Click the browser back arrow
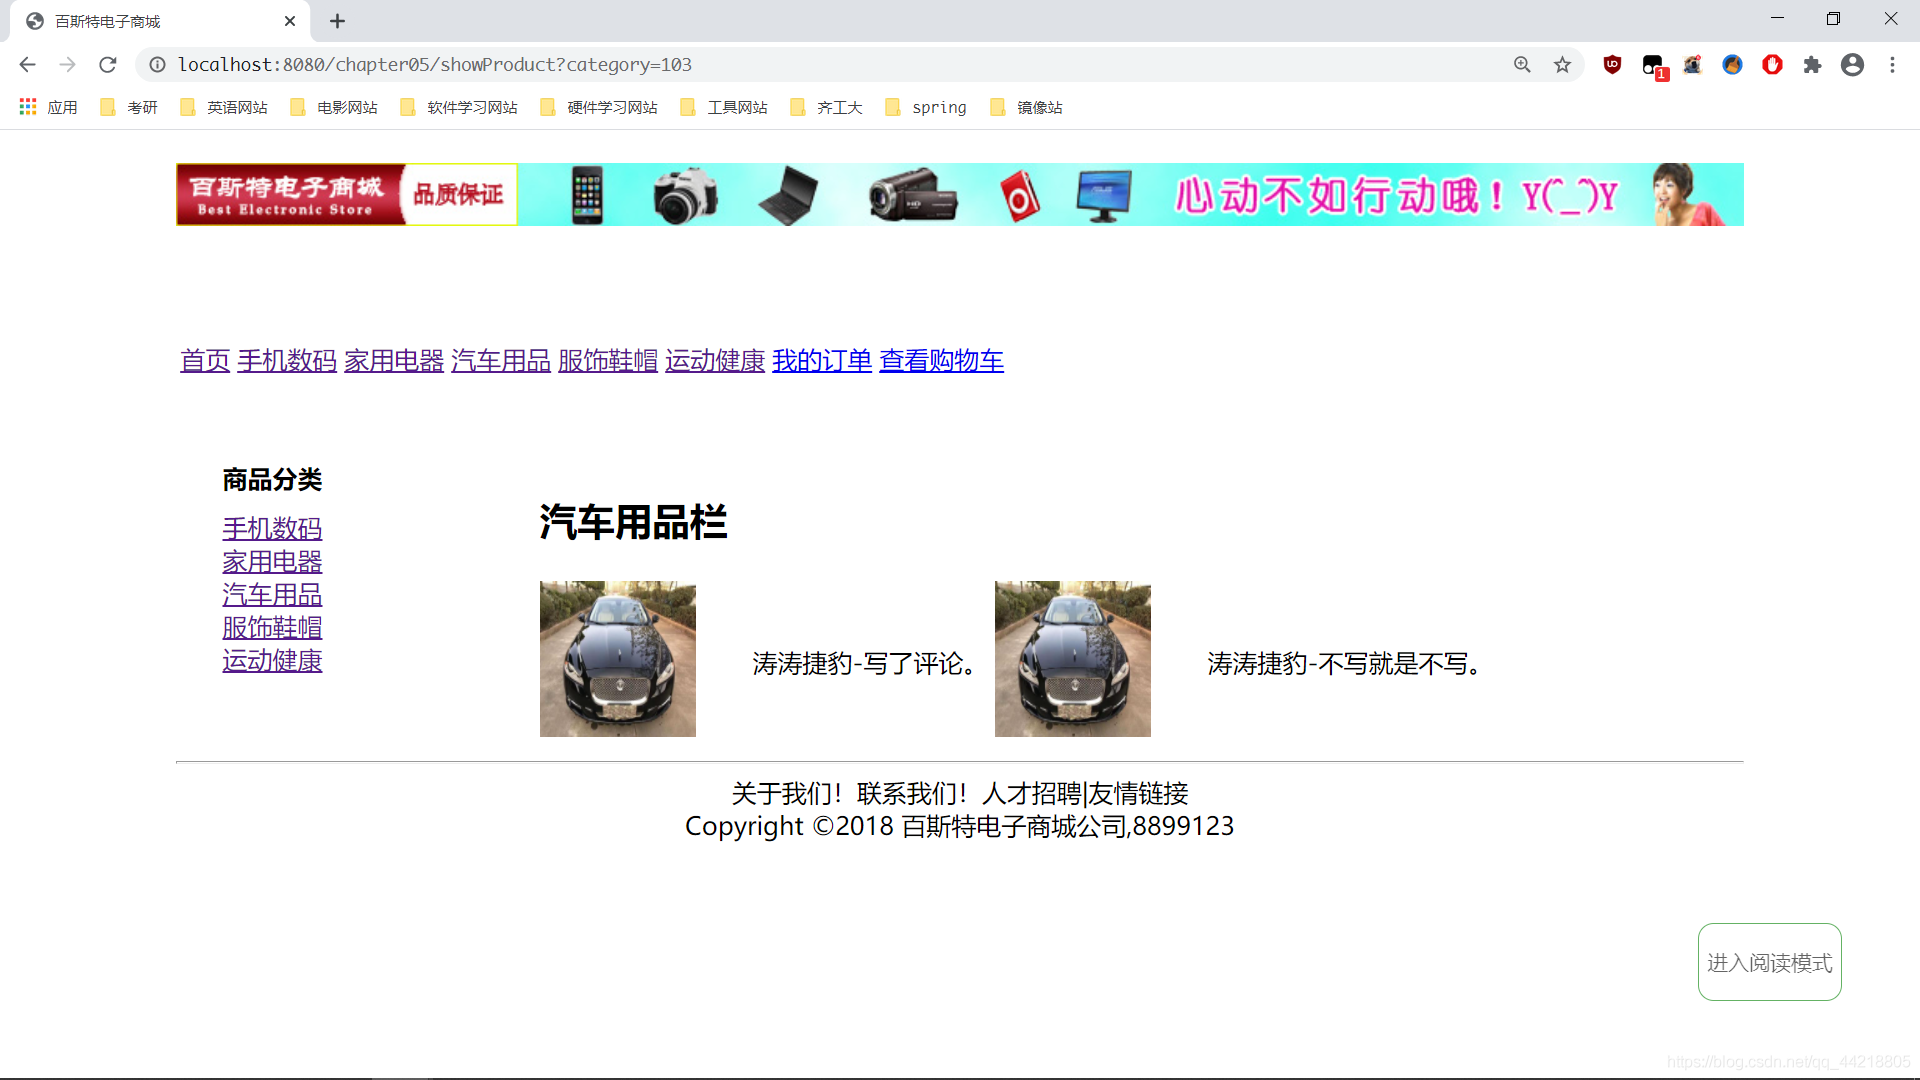The height and width of the screenshot is (1080, 1920). [x=27, y=65]
